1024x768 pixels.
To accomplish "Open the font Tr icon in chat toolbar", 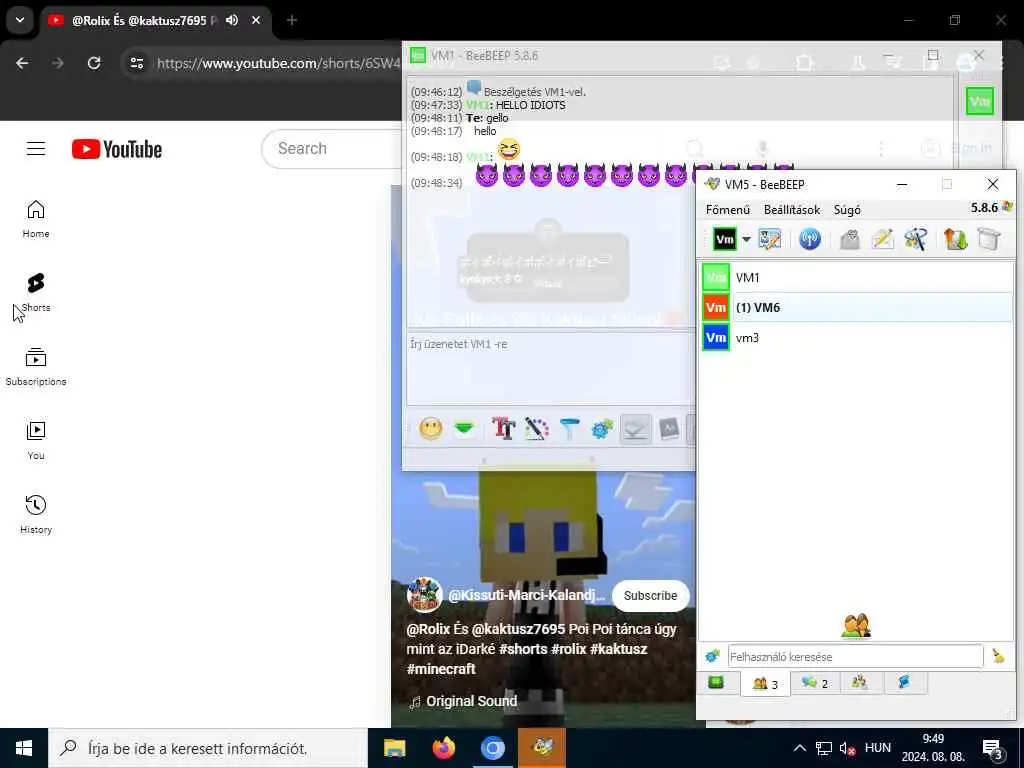I will (x=504, y=429).
